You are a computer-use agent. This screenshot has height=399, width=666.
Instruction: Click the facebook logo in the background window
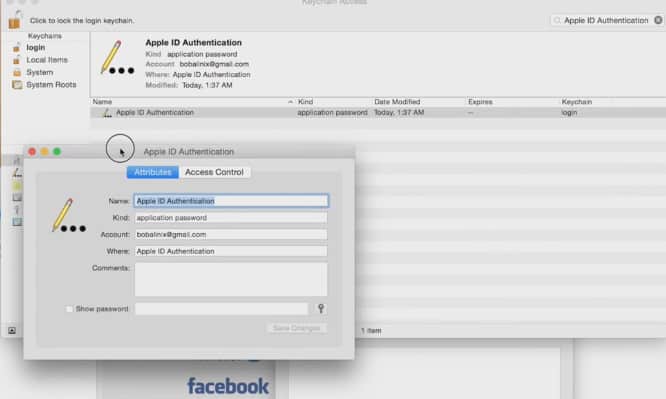click(x=228, y=386)
